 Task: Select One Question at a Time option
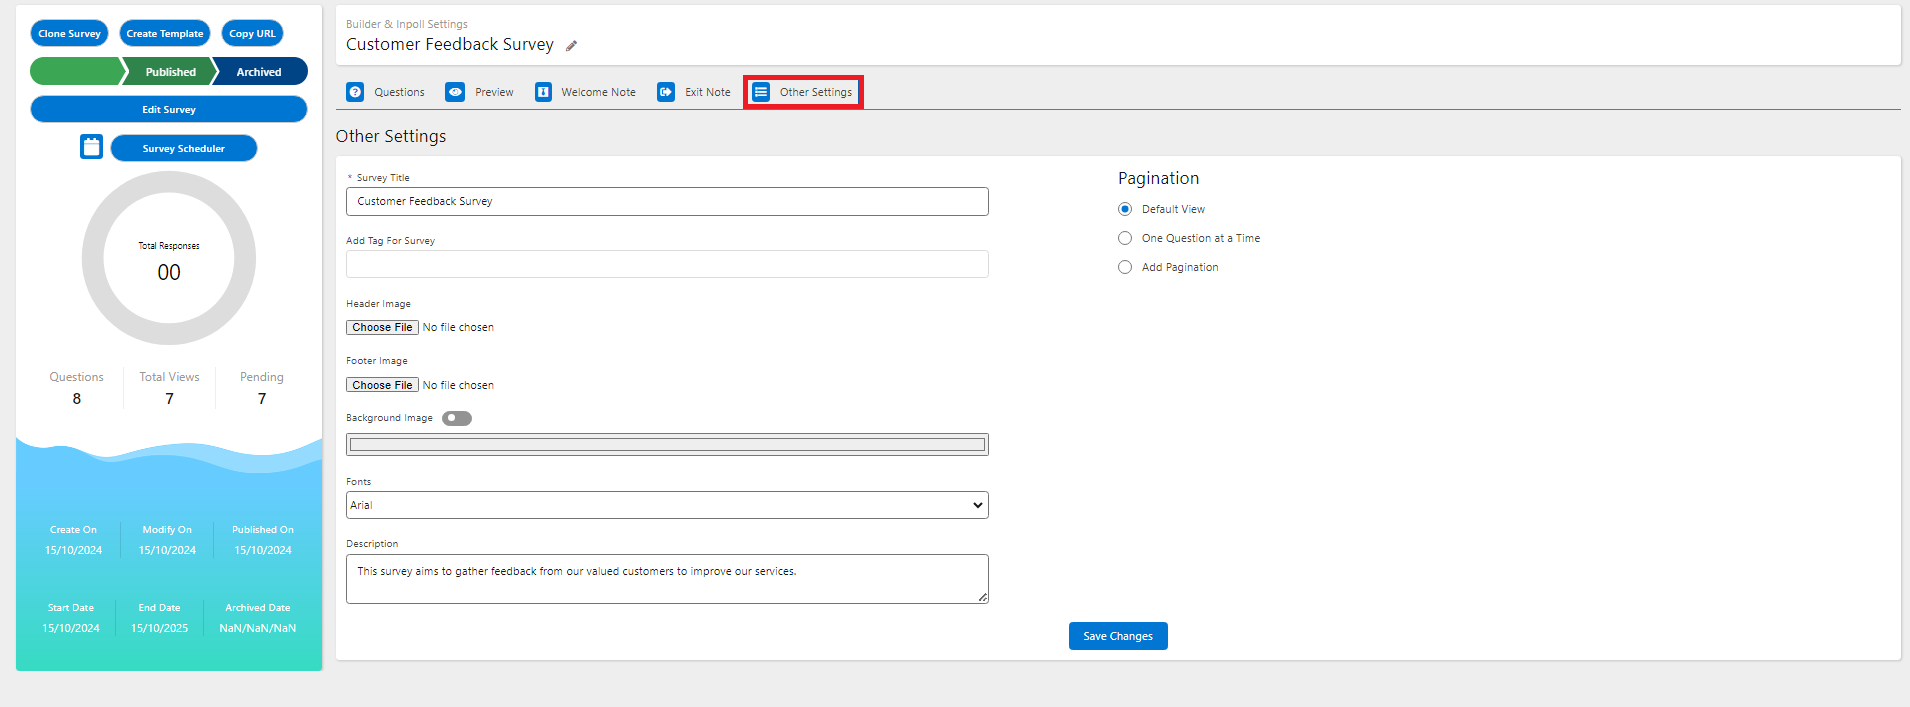[x=1125, y=238]
